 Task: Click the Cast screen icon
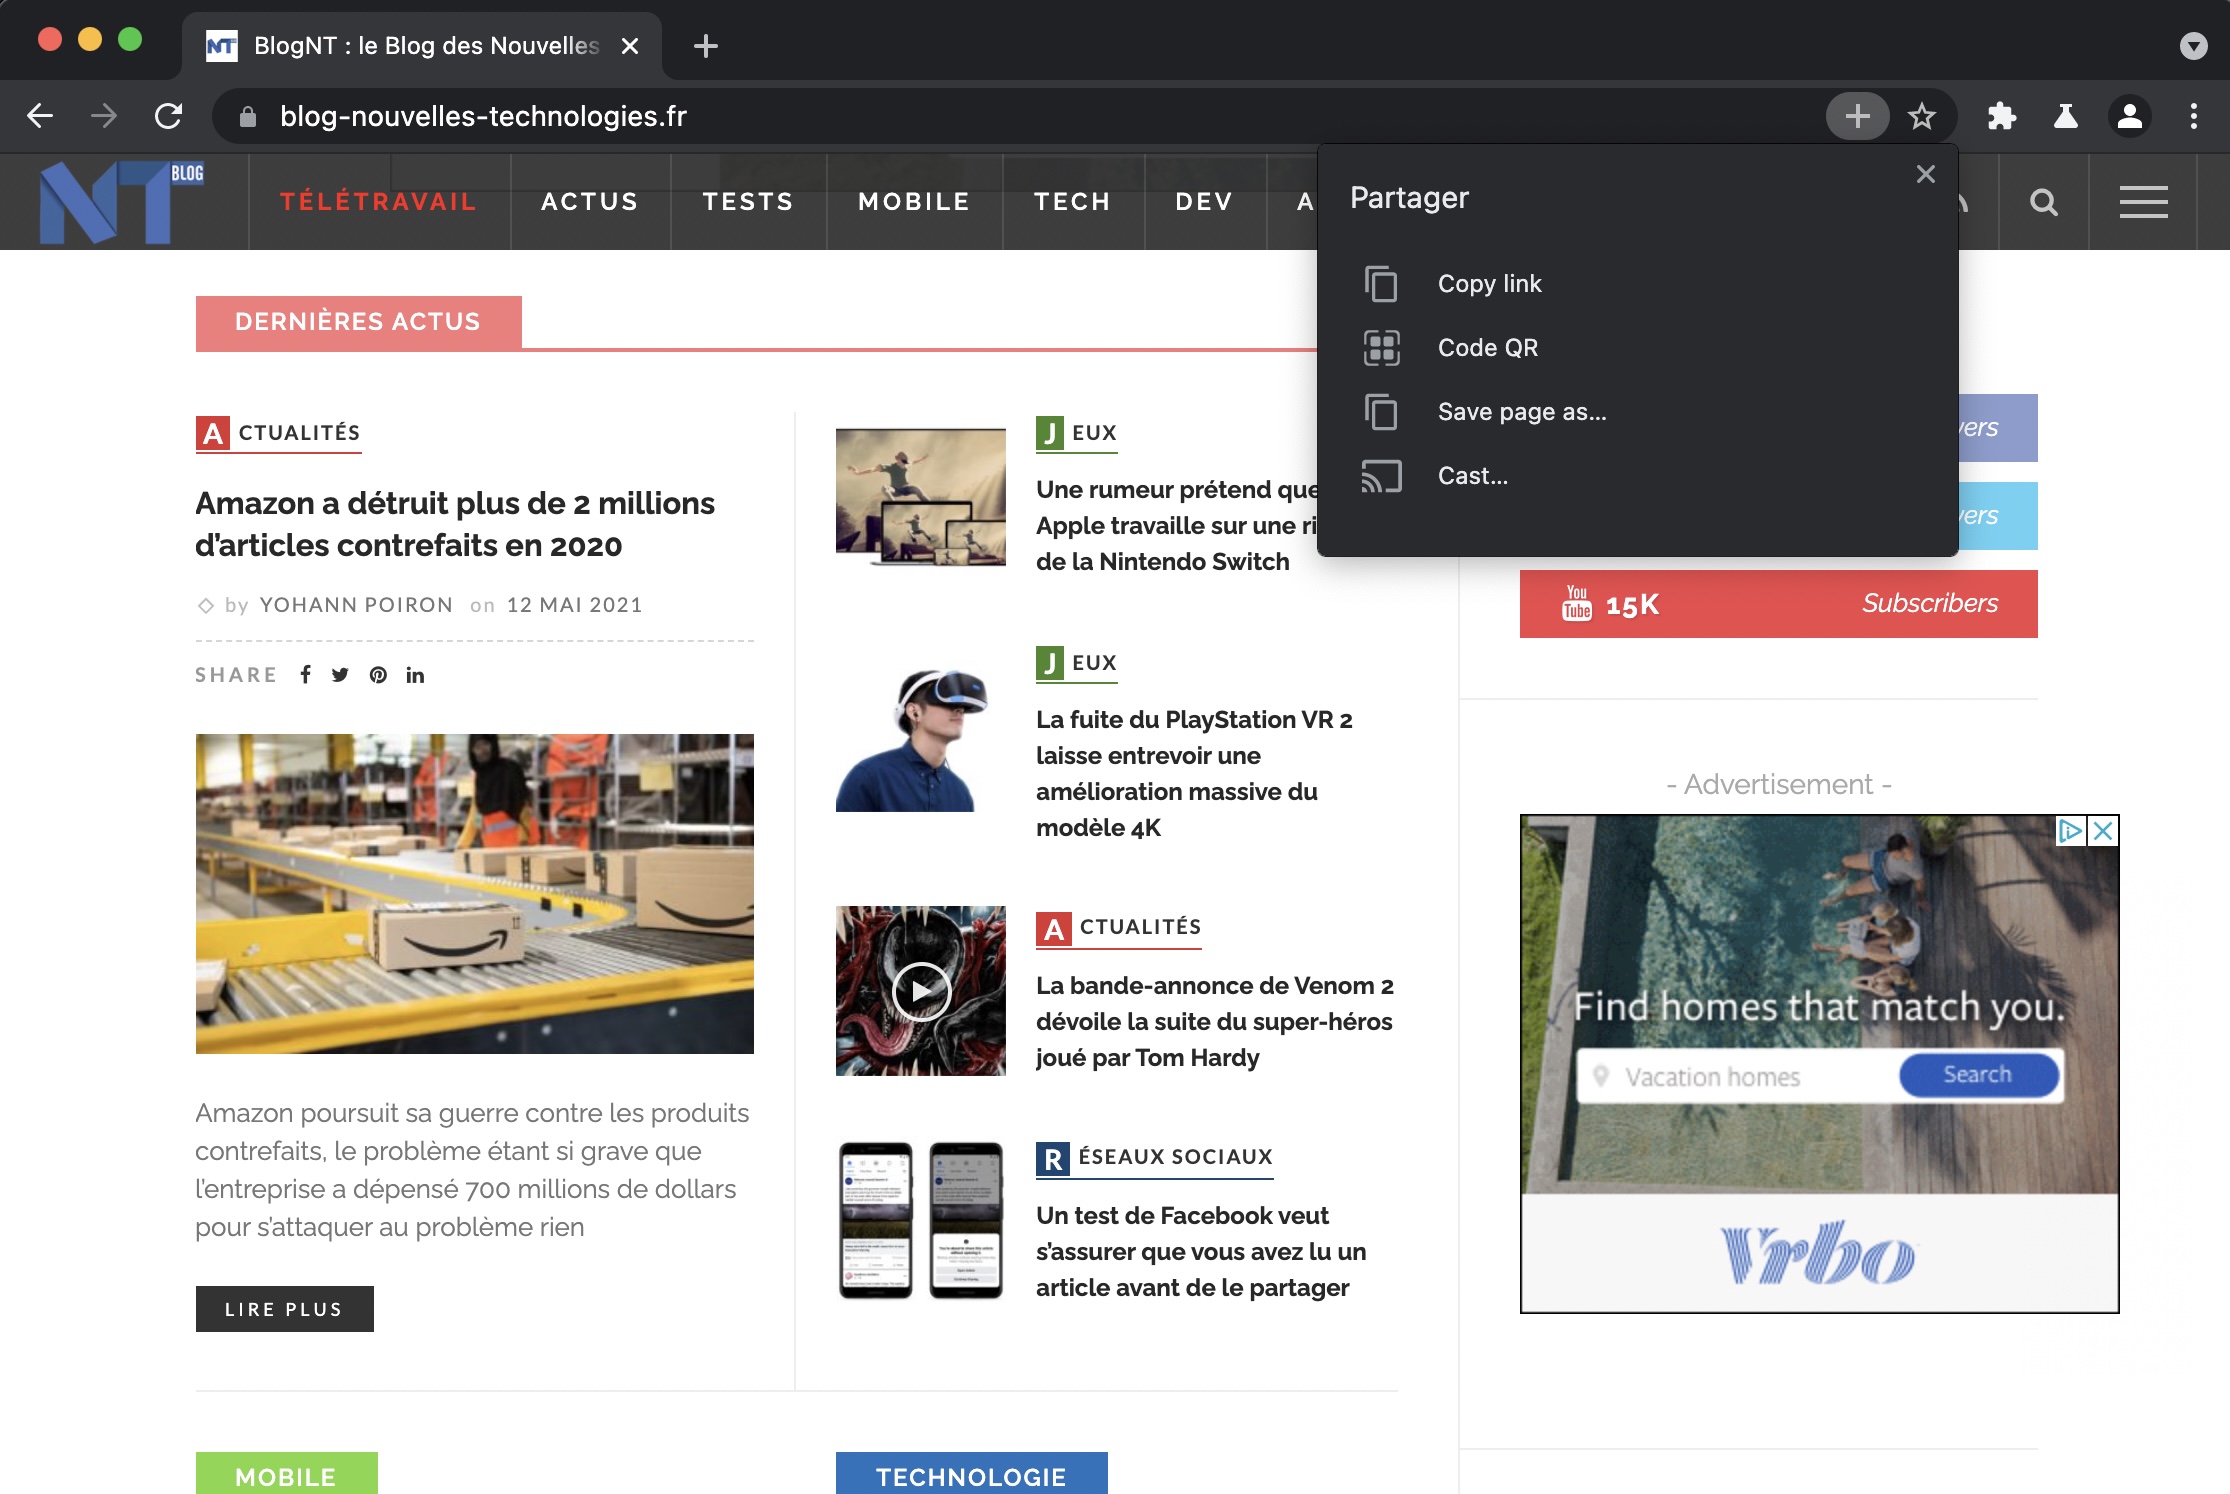1381,476
